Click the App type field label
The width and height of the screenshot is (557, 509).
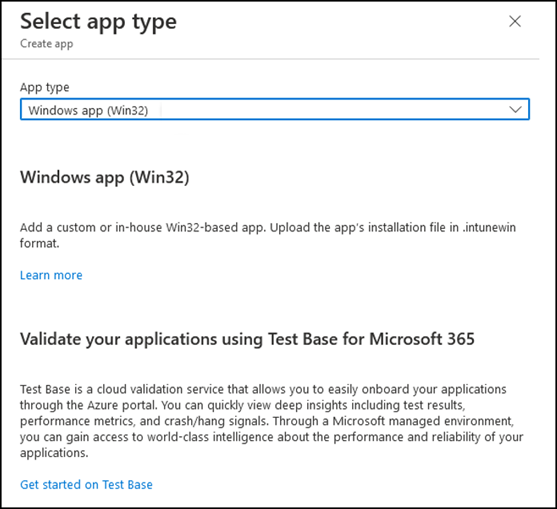(x=45, y=87)
